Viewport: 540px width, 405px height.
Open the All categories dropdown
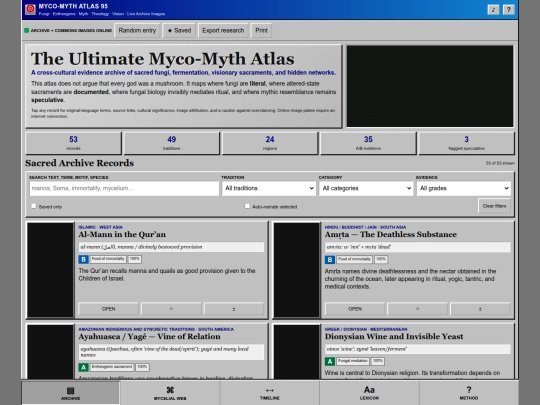(366, 188)
